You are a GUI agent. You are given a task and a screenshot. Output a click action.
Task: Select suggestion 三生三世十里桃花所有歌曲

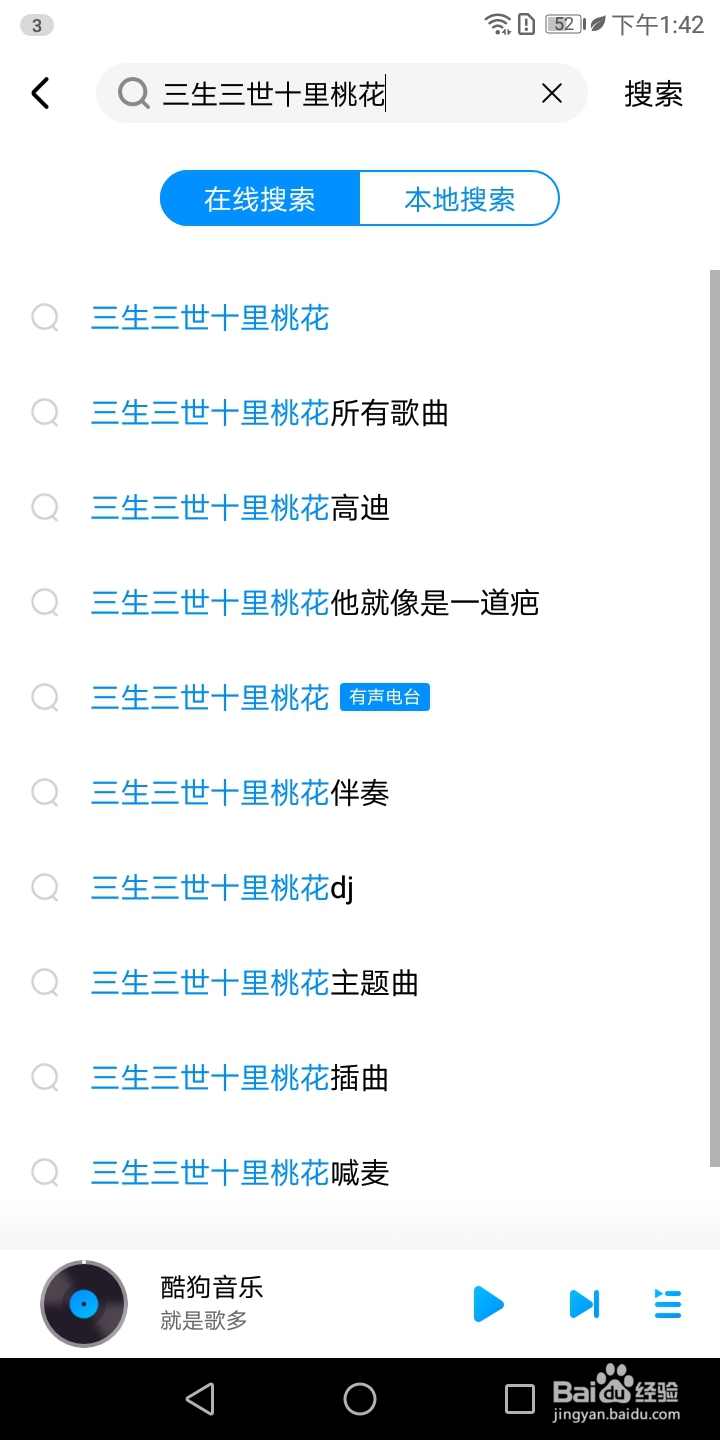[x=270, y=413]
